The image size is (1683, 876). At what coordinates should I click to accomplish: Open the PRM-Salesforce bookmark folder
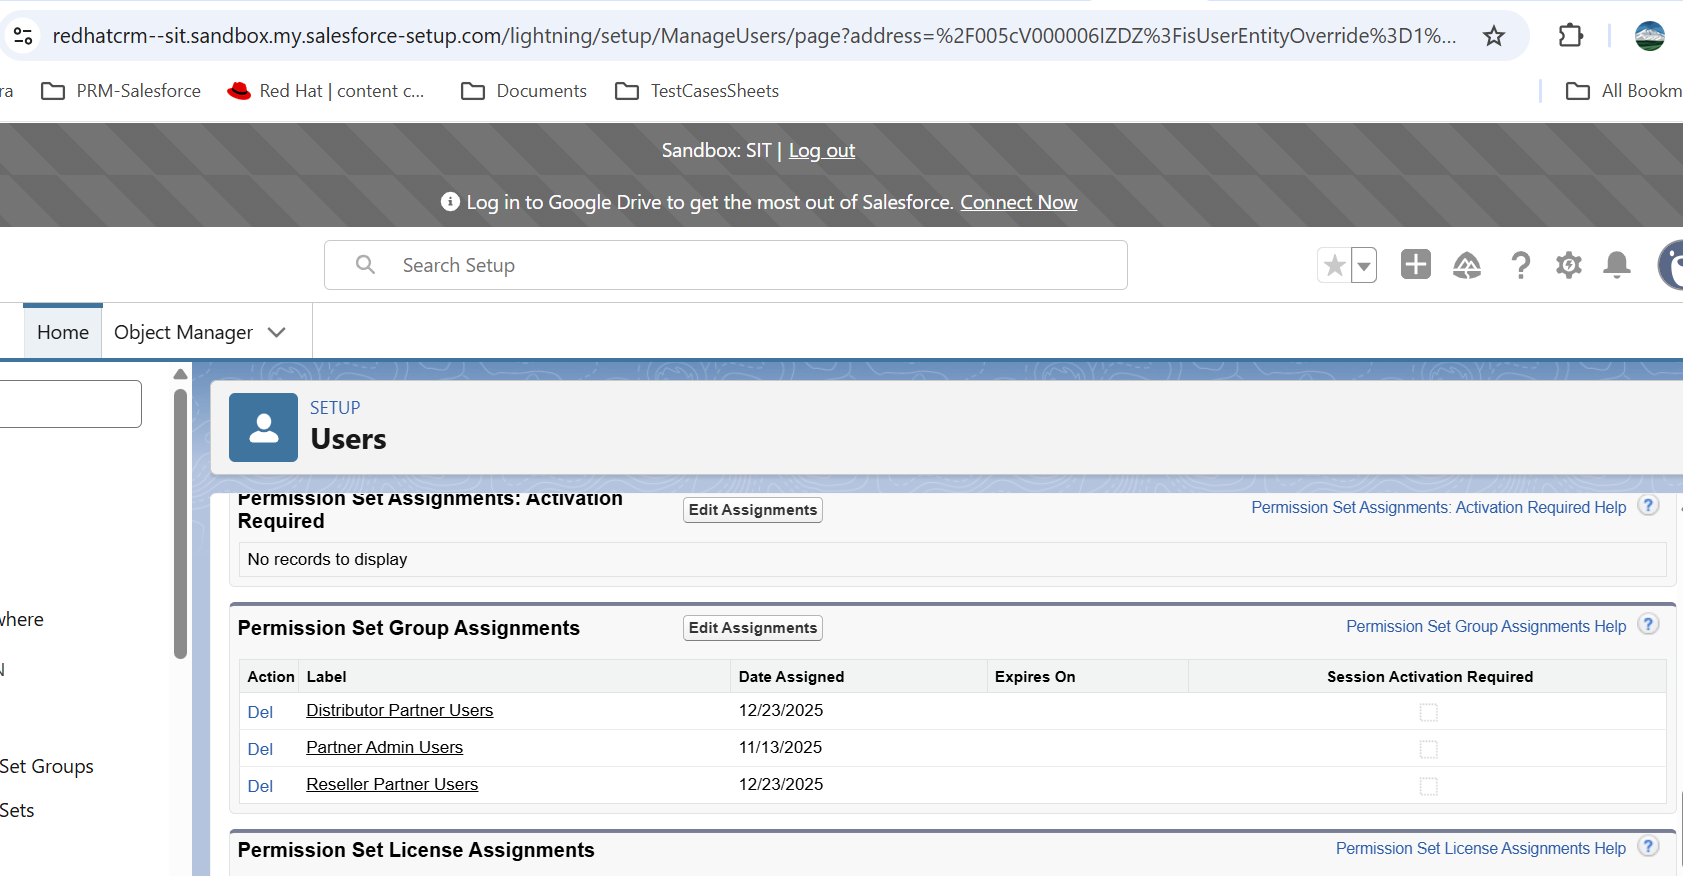pyautogui.click(x=121, y=91)
